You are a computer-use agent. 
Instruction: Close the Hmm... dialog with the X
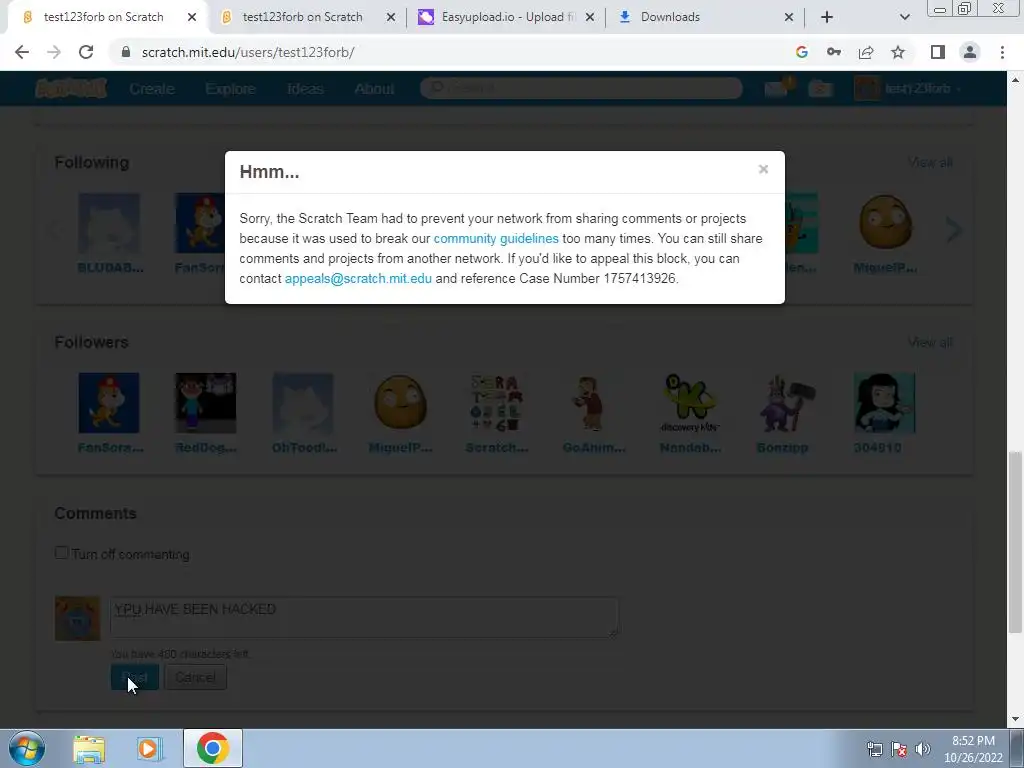tap(763, 170)
